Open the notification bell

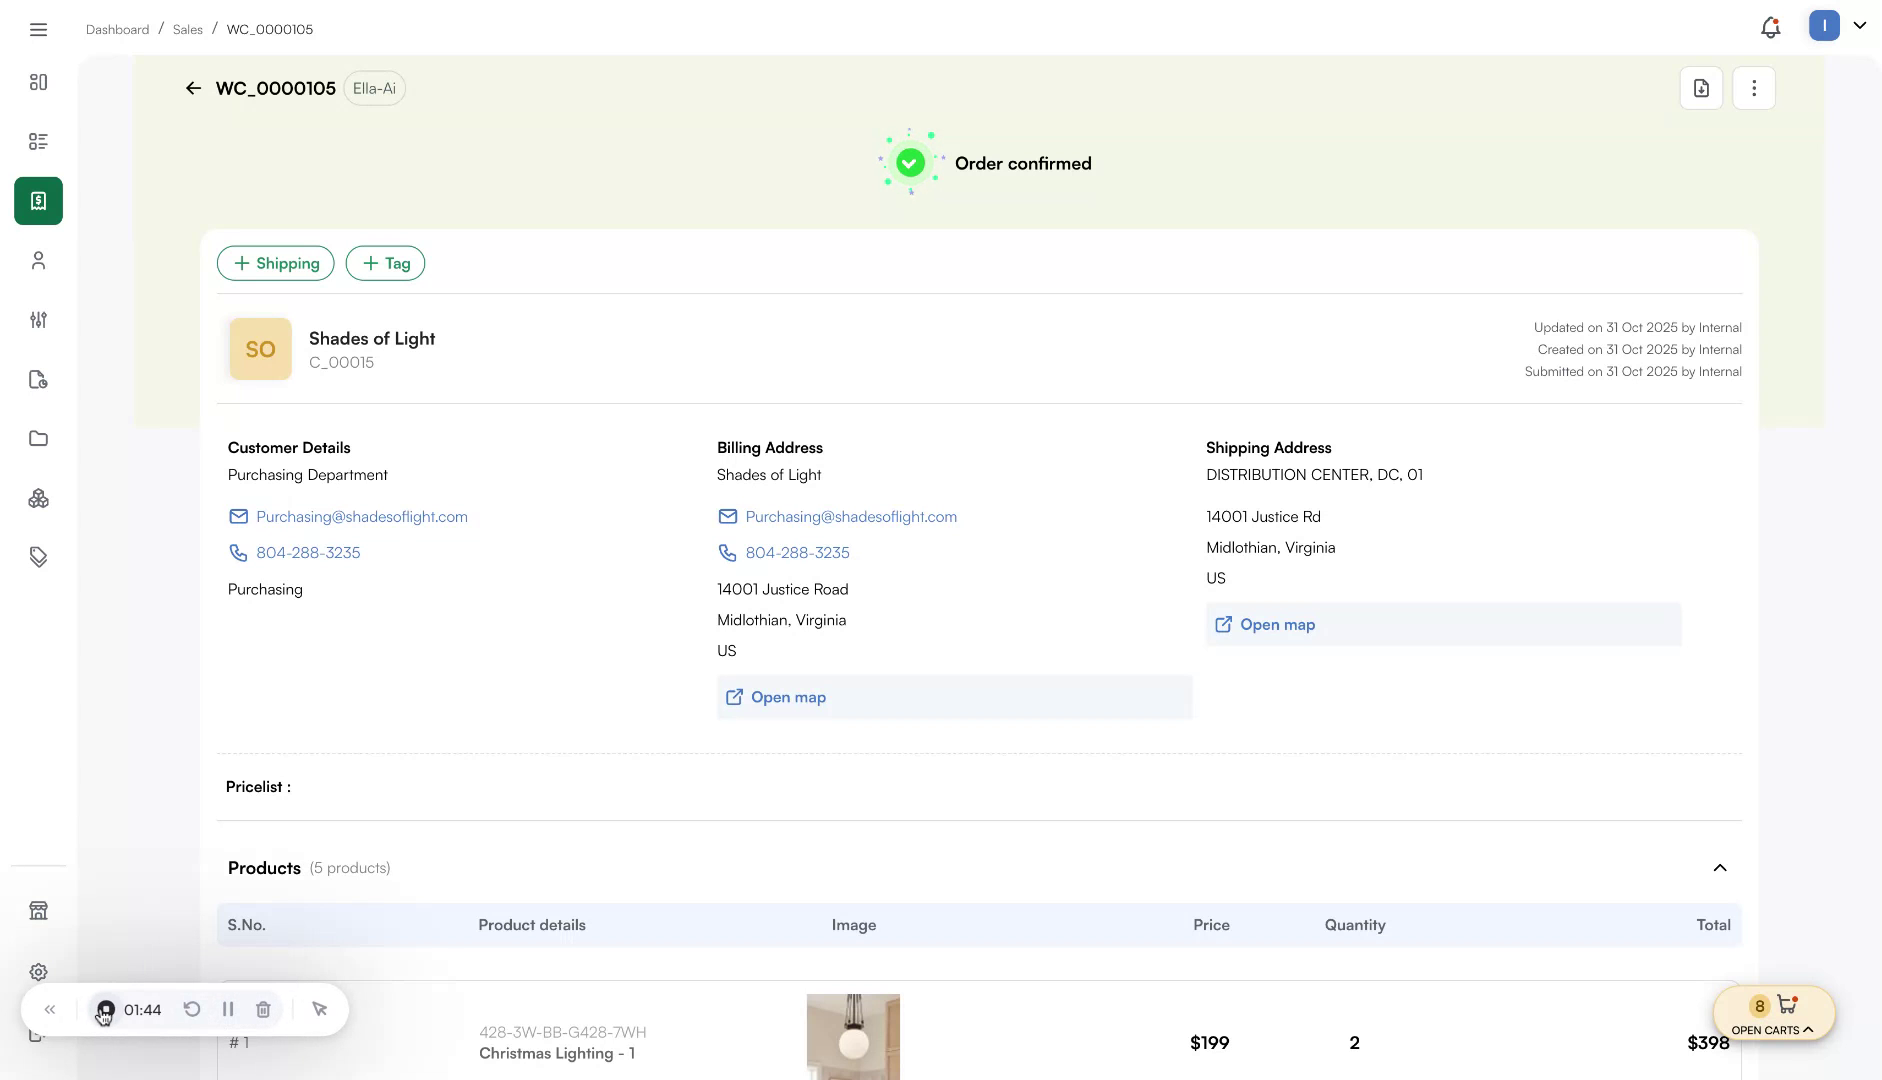tap(1770, 26)
